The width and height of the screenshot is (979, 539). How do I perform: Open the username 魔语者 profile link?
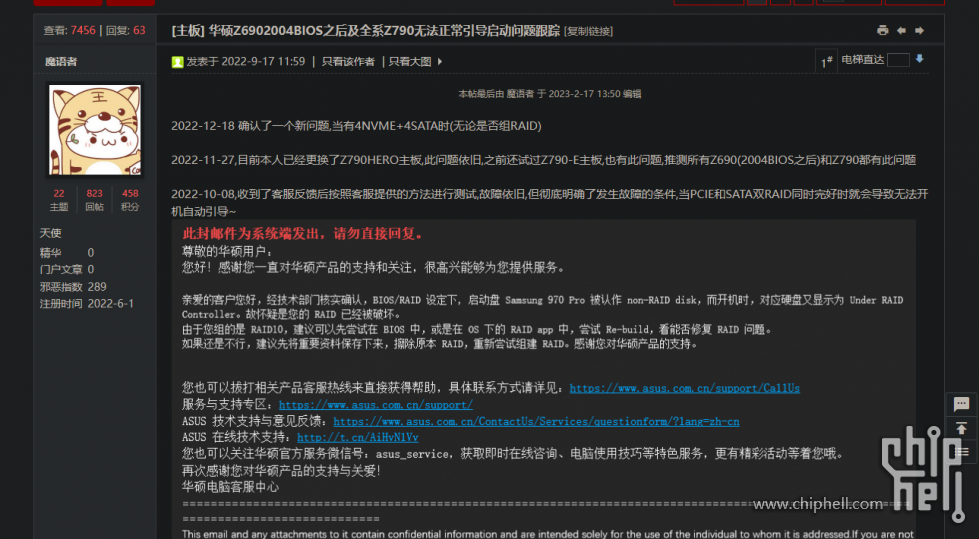click(61, 61)
